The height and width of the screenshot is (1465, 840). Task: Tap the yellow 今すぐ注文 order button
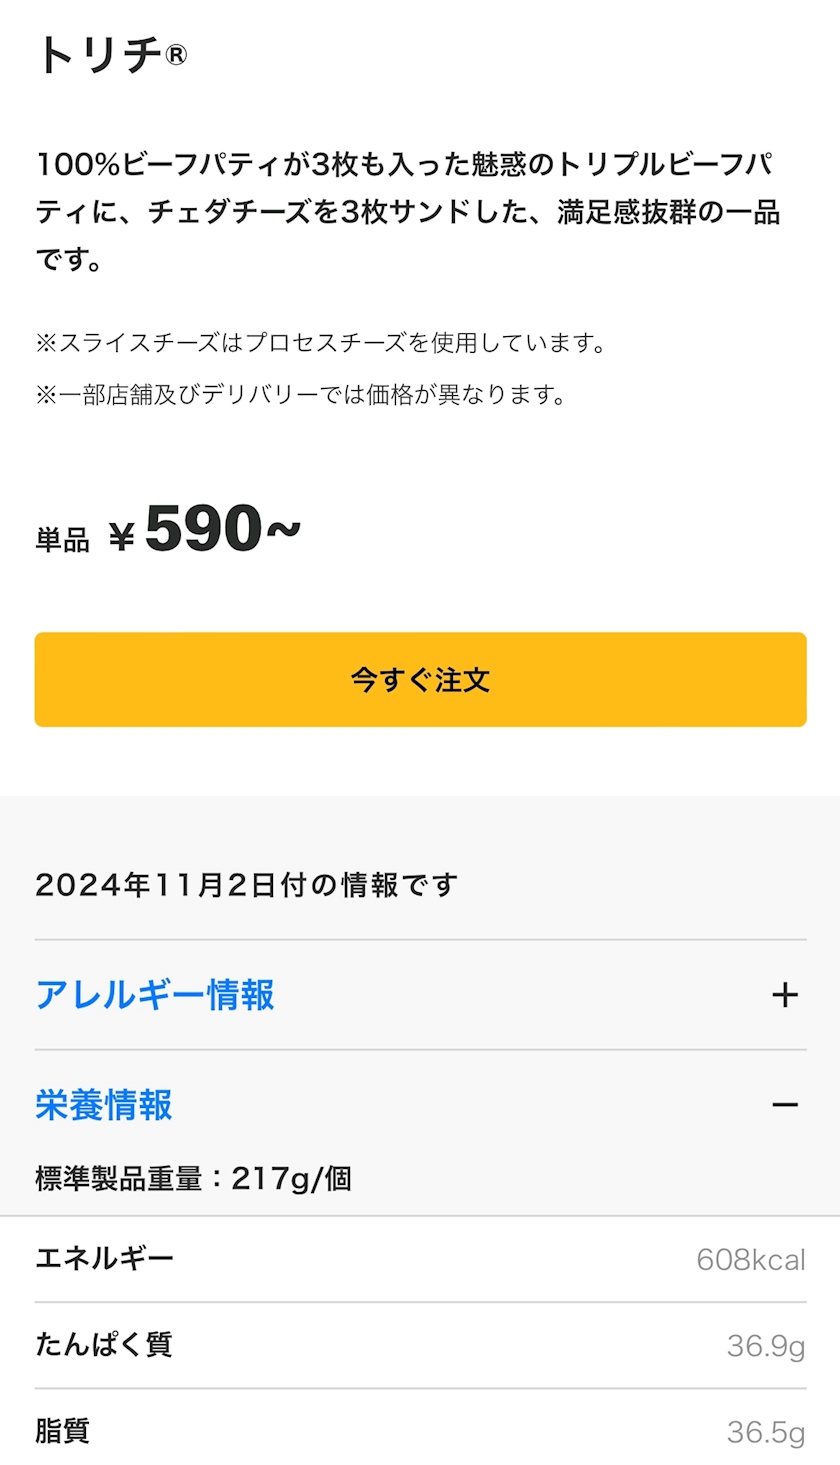tap(420, 679)
